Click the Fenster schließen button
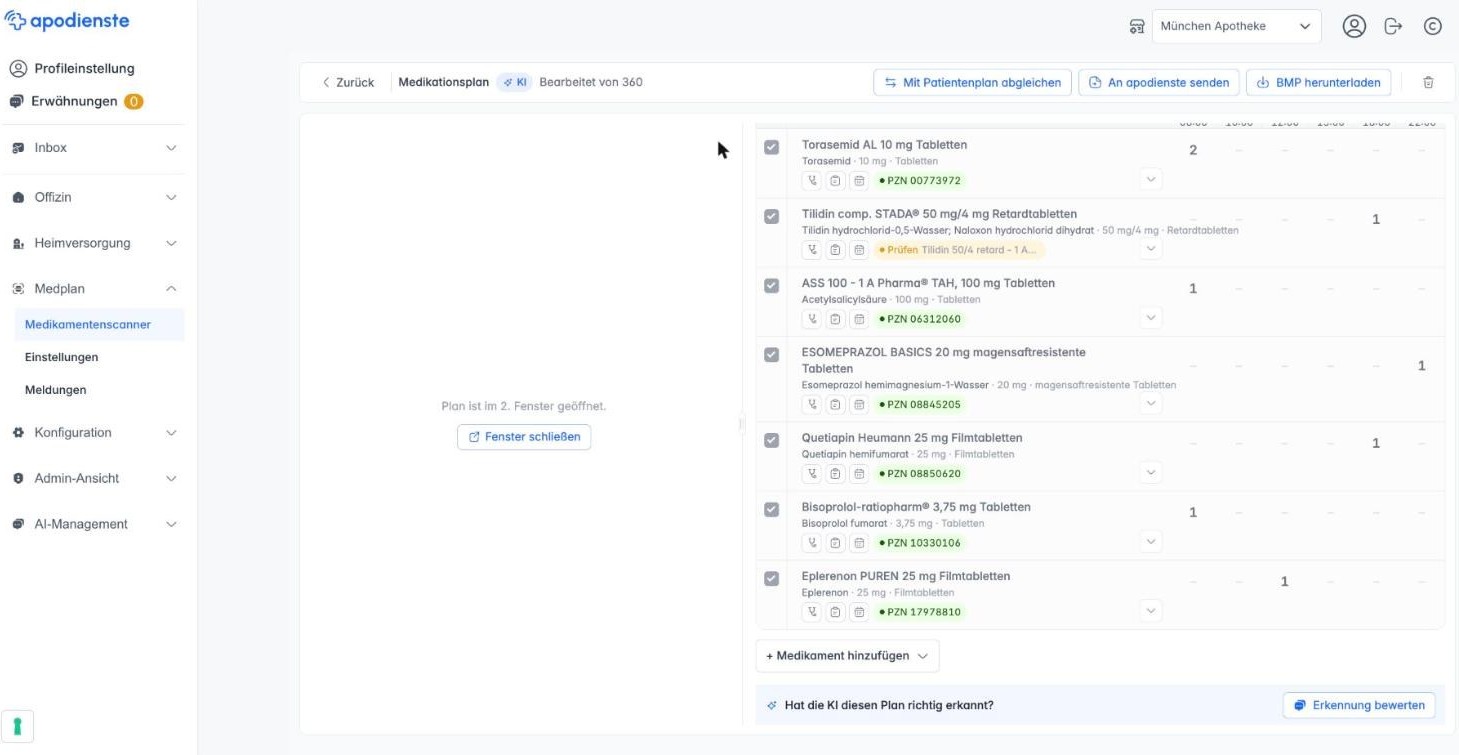 click(524, 437)
